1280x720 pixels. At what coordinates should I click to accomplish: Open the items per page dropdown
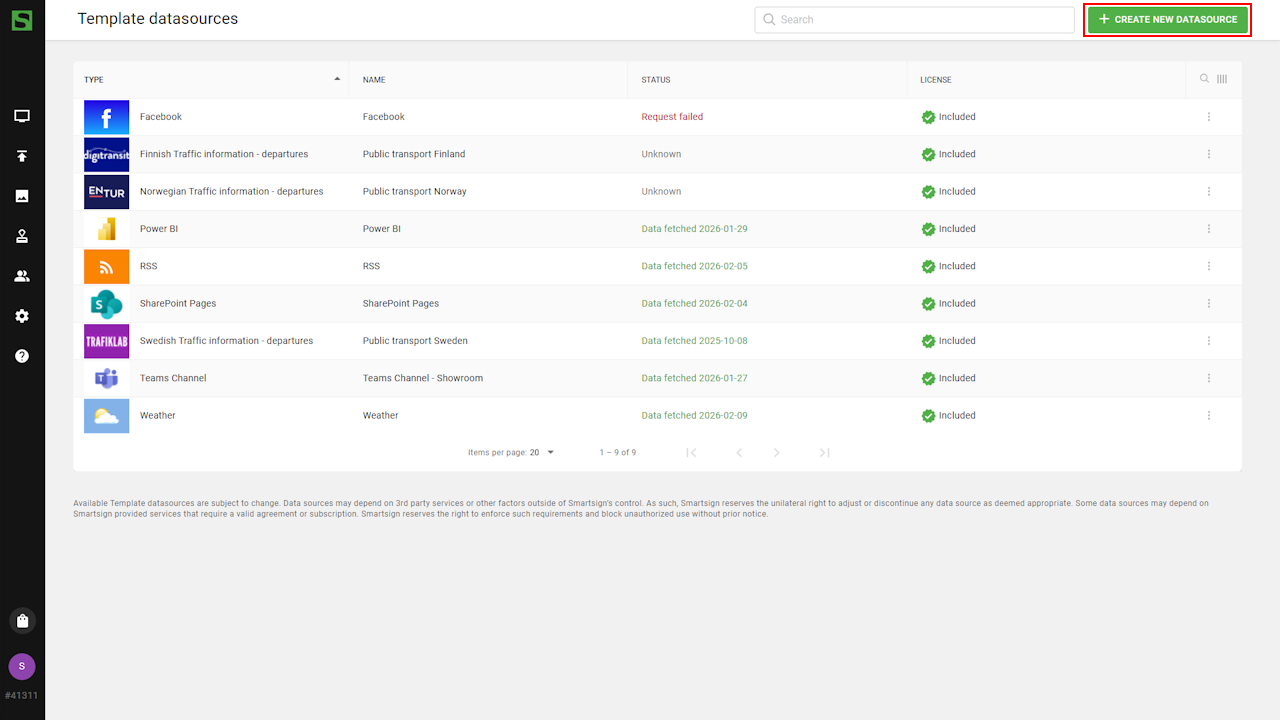542,453
